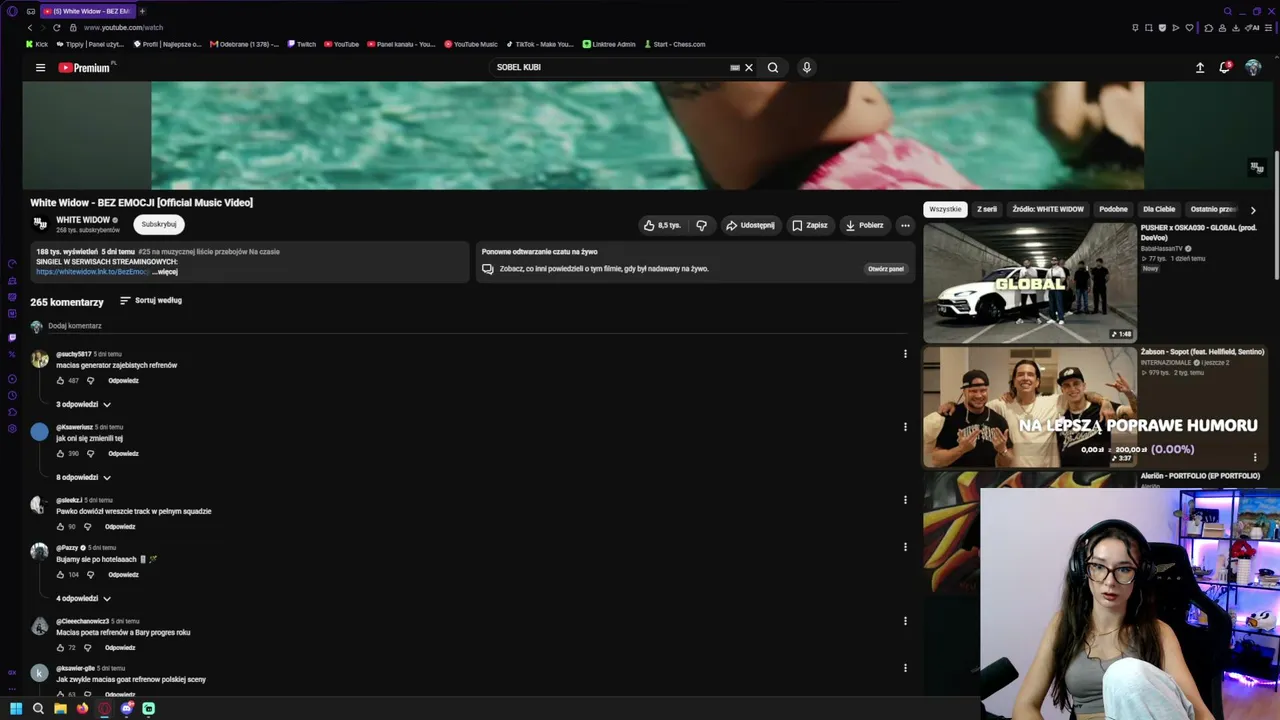1280x720 pixels.
Task: Clear the search query with the X
Action: pyautogui.click(x=748, y=68)
